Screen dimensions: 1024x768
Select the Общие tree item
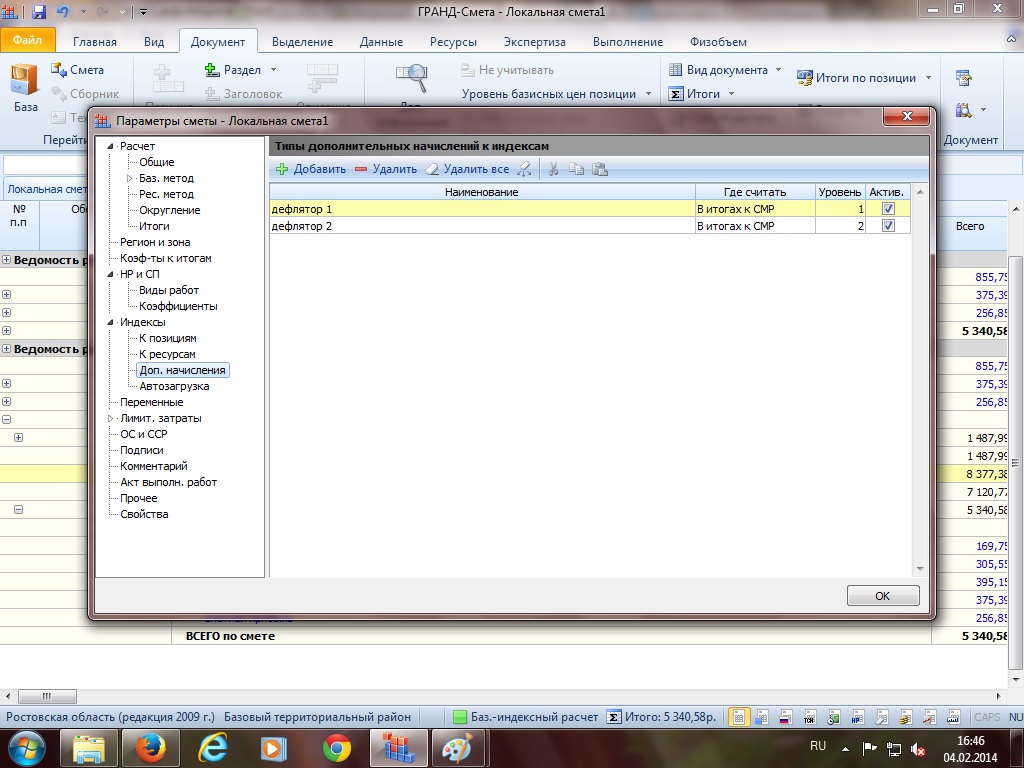pyautogui.click(x=157, y=163)
